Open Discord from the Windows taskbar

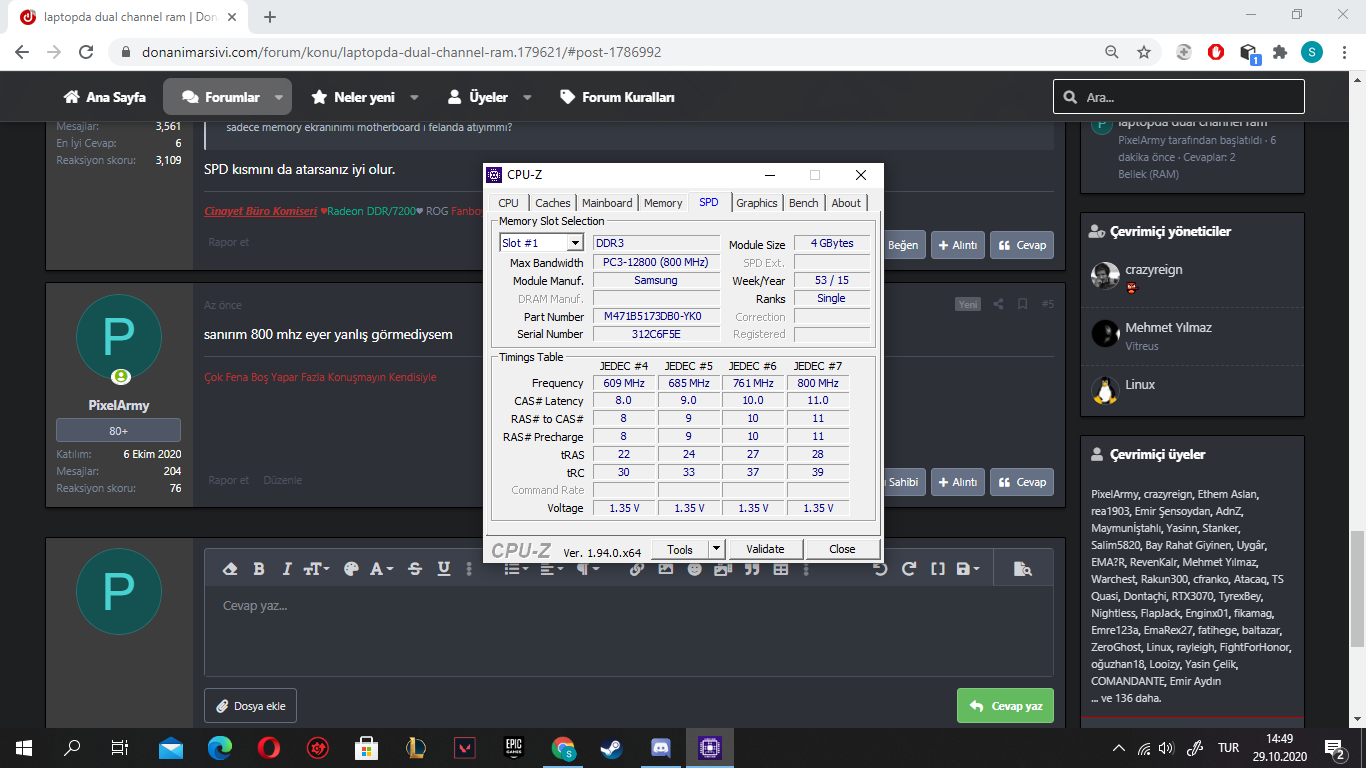tap(661, 747)
